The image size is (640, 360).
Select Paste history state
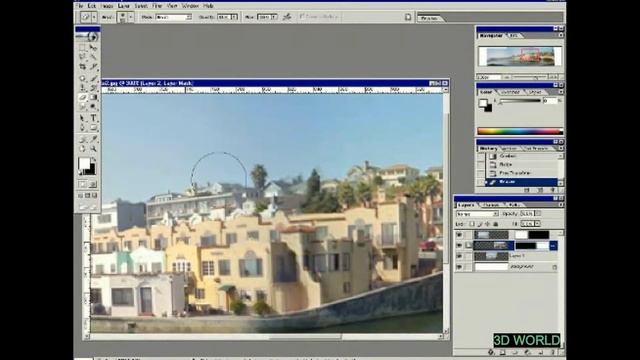click(521, 164)
